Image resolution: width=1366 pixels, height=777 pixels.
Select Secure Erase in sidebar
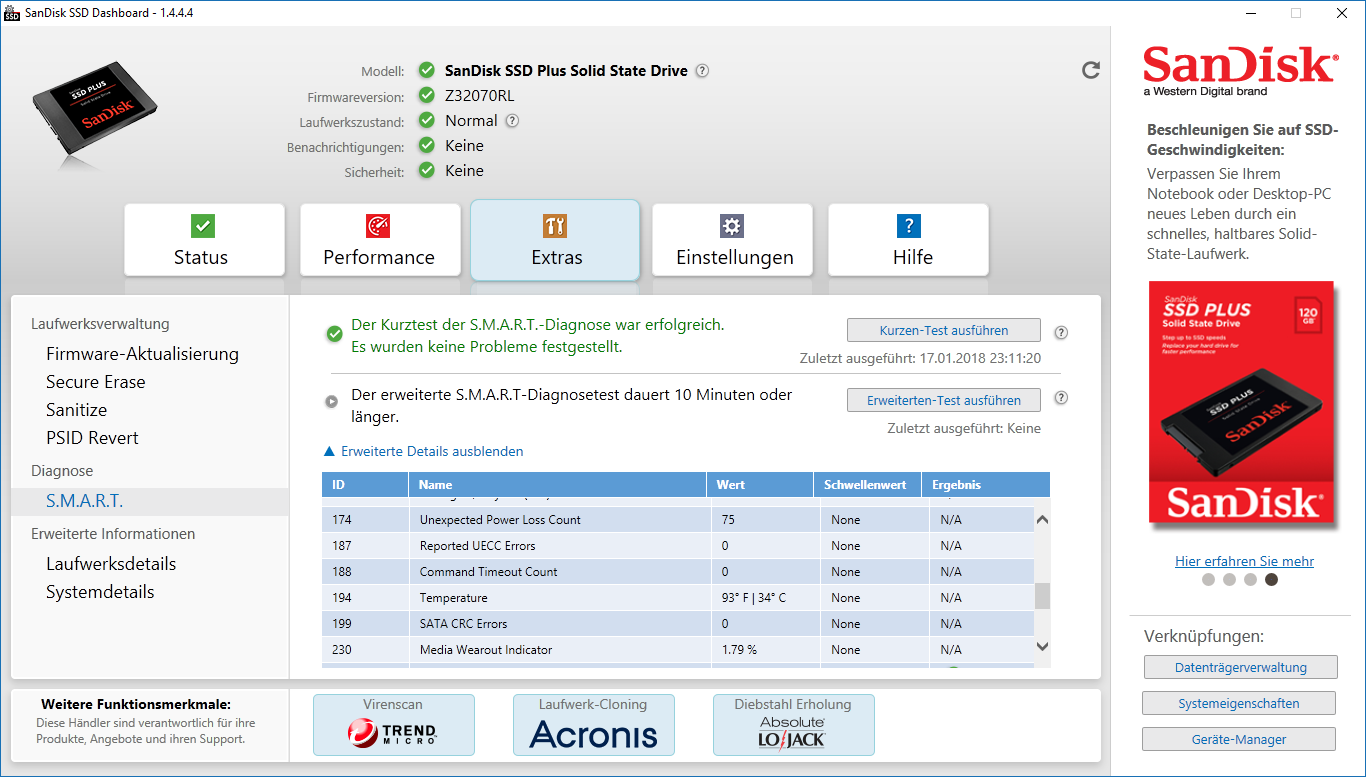point(96,382)
